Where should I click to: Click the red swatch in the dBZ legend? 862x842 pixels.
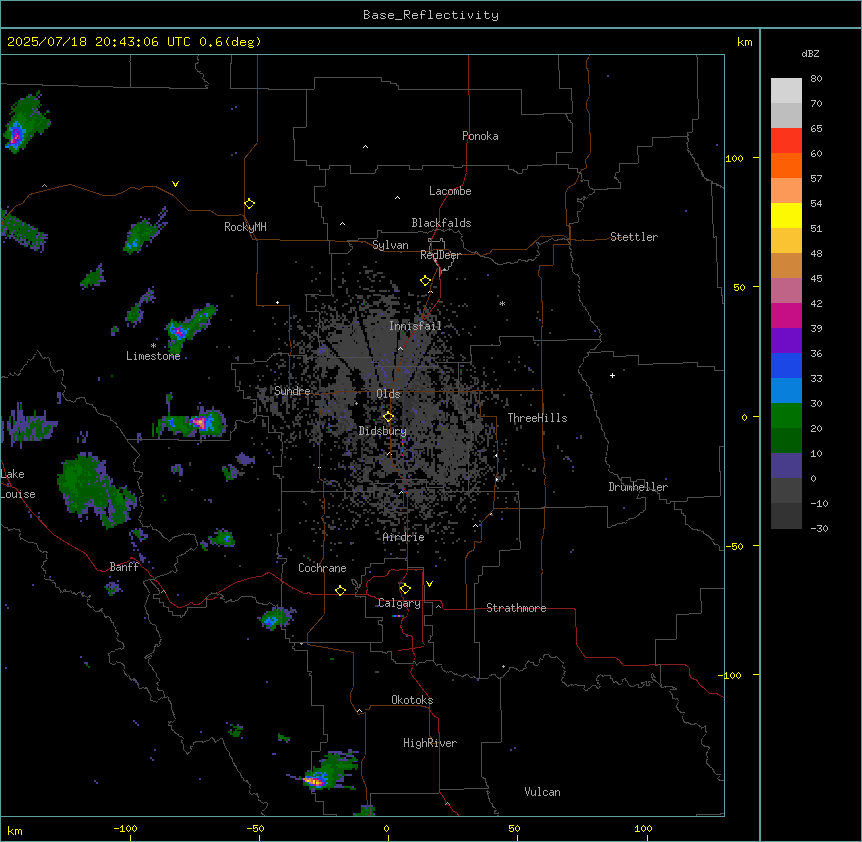coord(786,141)
